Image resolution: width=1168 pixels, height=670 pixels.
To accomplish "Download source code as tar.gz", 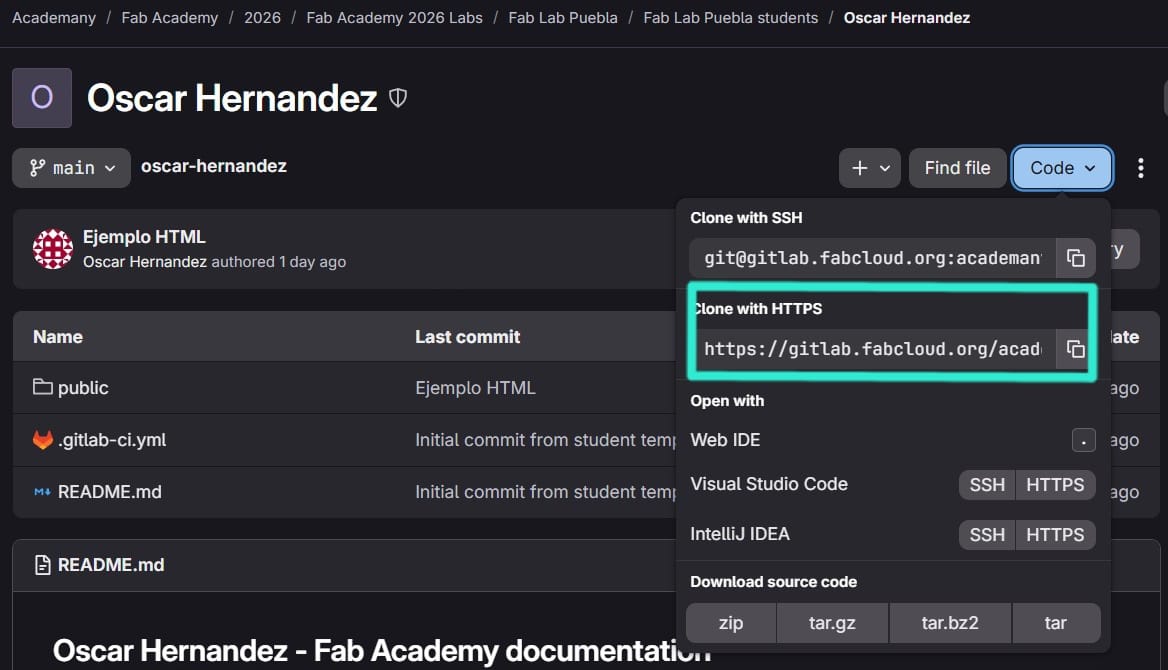I will pyautogui.click(x=832, y=623).
